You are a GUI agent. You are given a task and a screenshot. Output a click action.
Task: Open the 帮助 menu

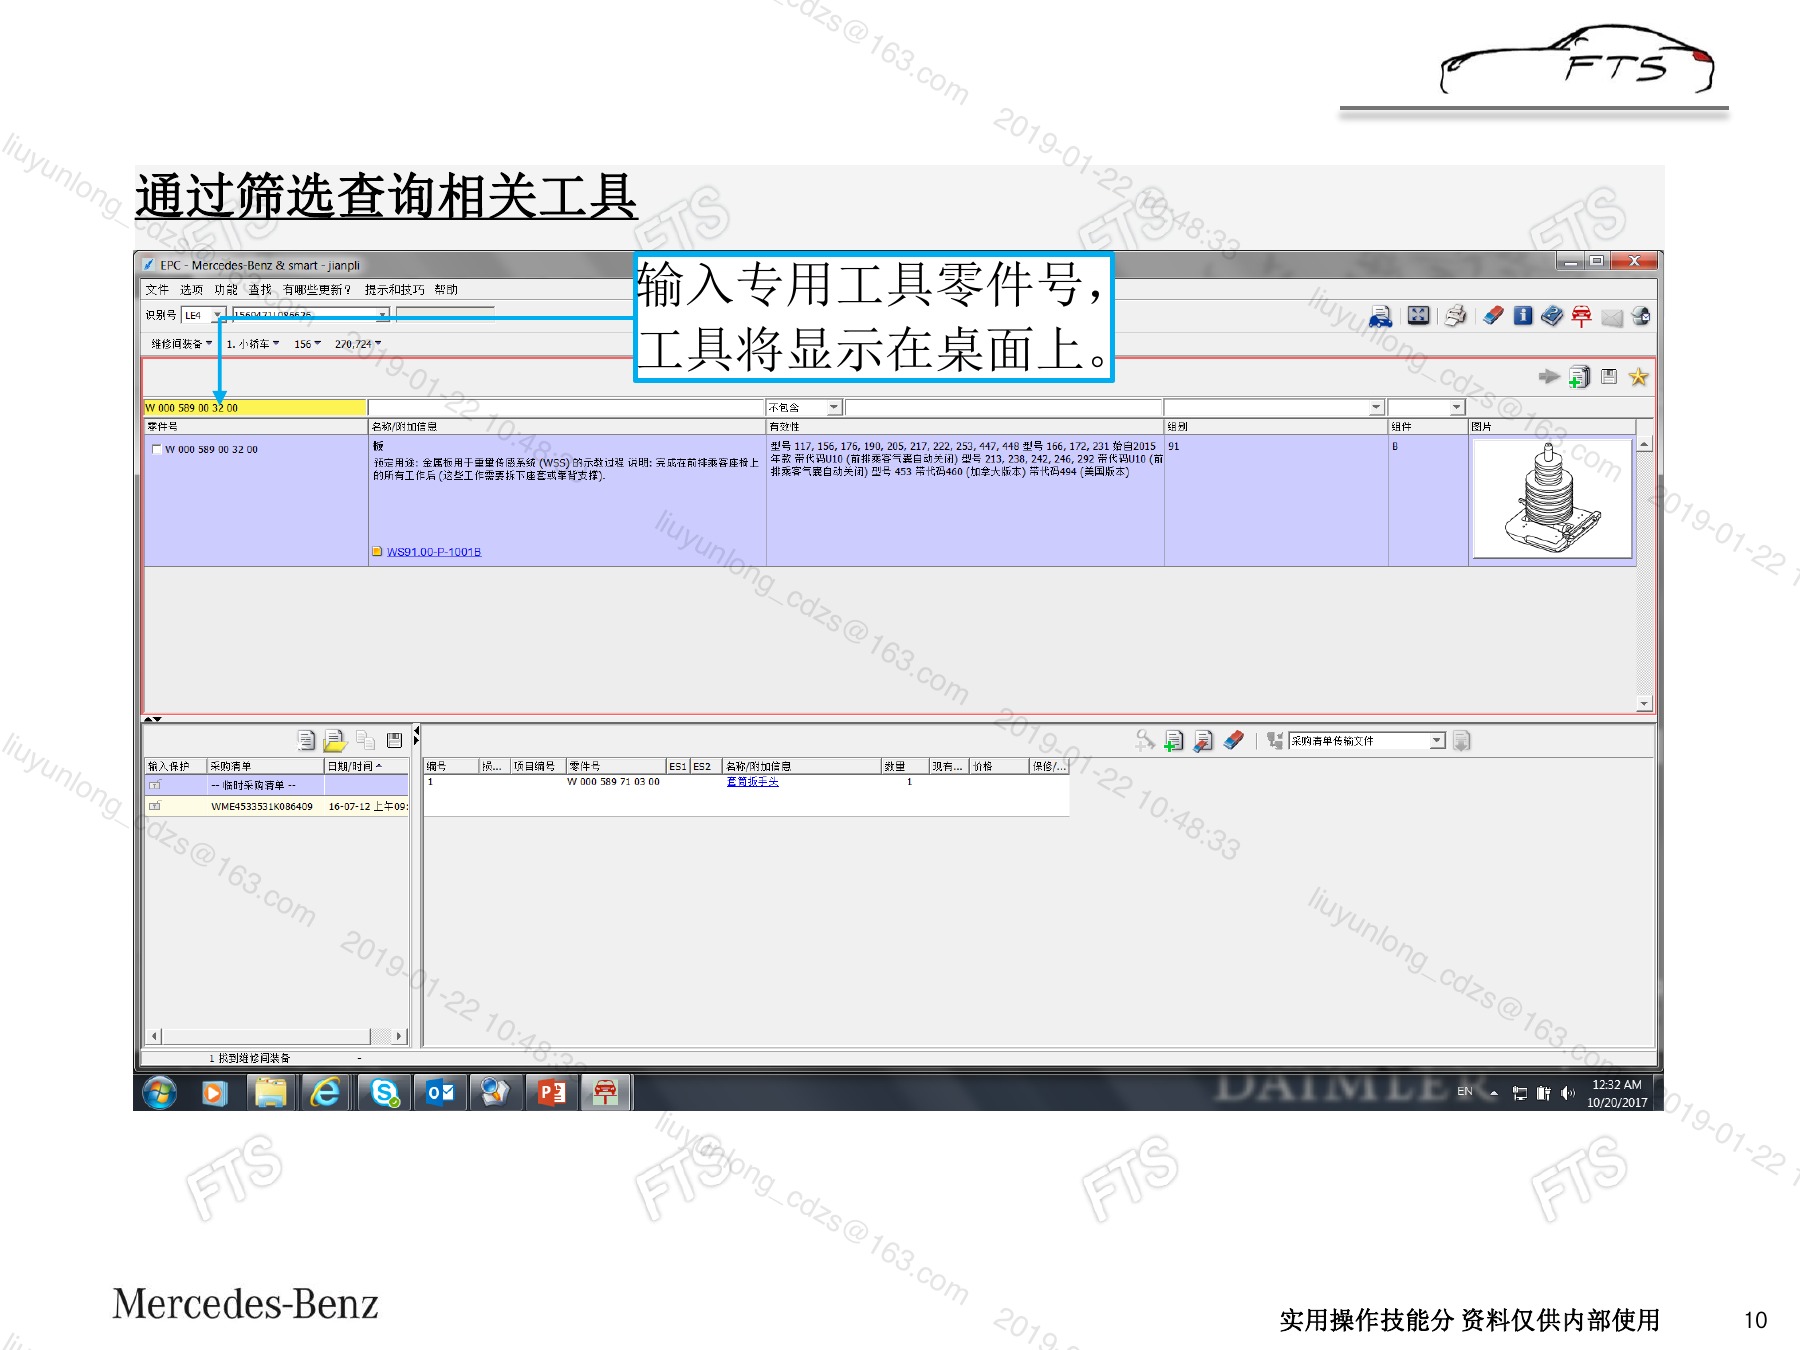point(446,290)
